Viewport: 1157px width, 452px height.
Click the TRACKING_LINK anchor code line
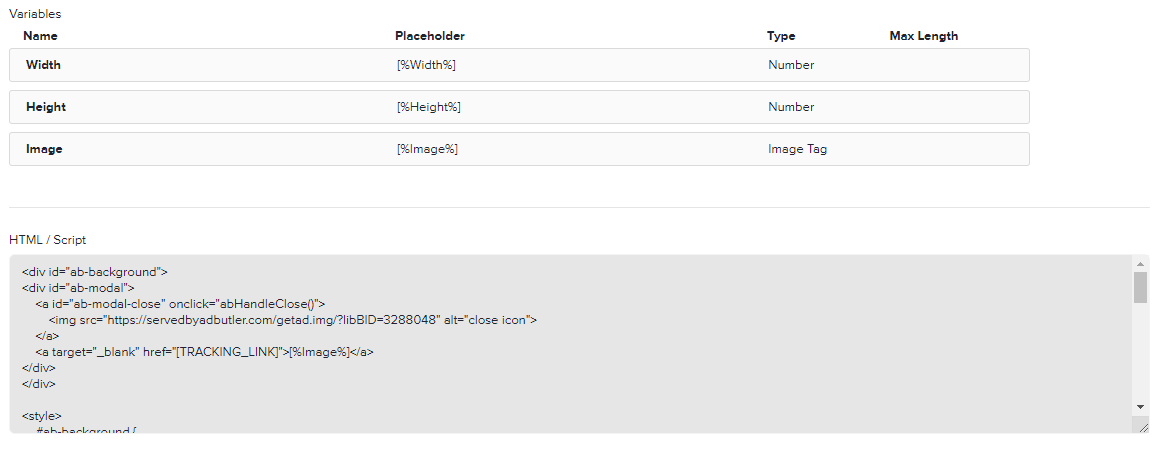tap(204, 352)
